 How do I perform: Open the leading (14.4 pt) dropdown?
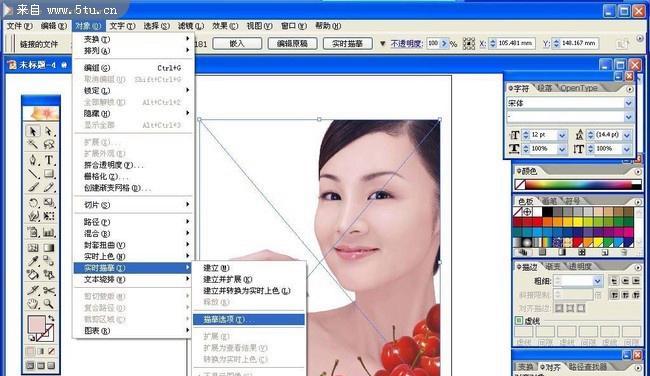coord(626,135)
